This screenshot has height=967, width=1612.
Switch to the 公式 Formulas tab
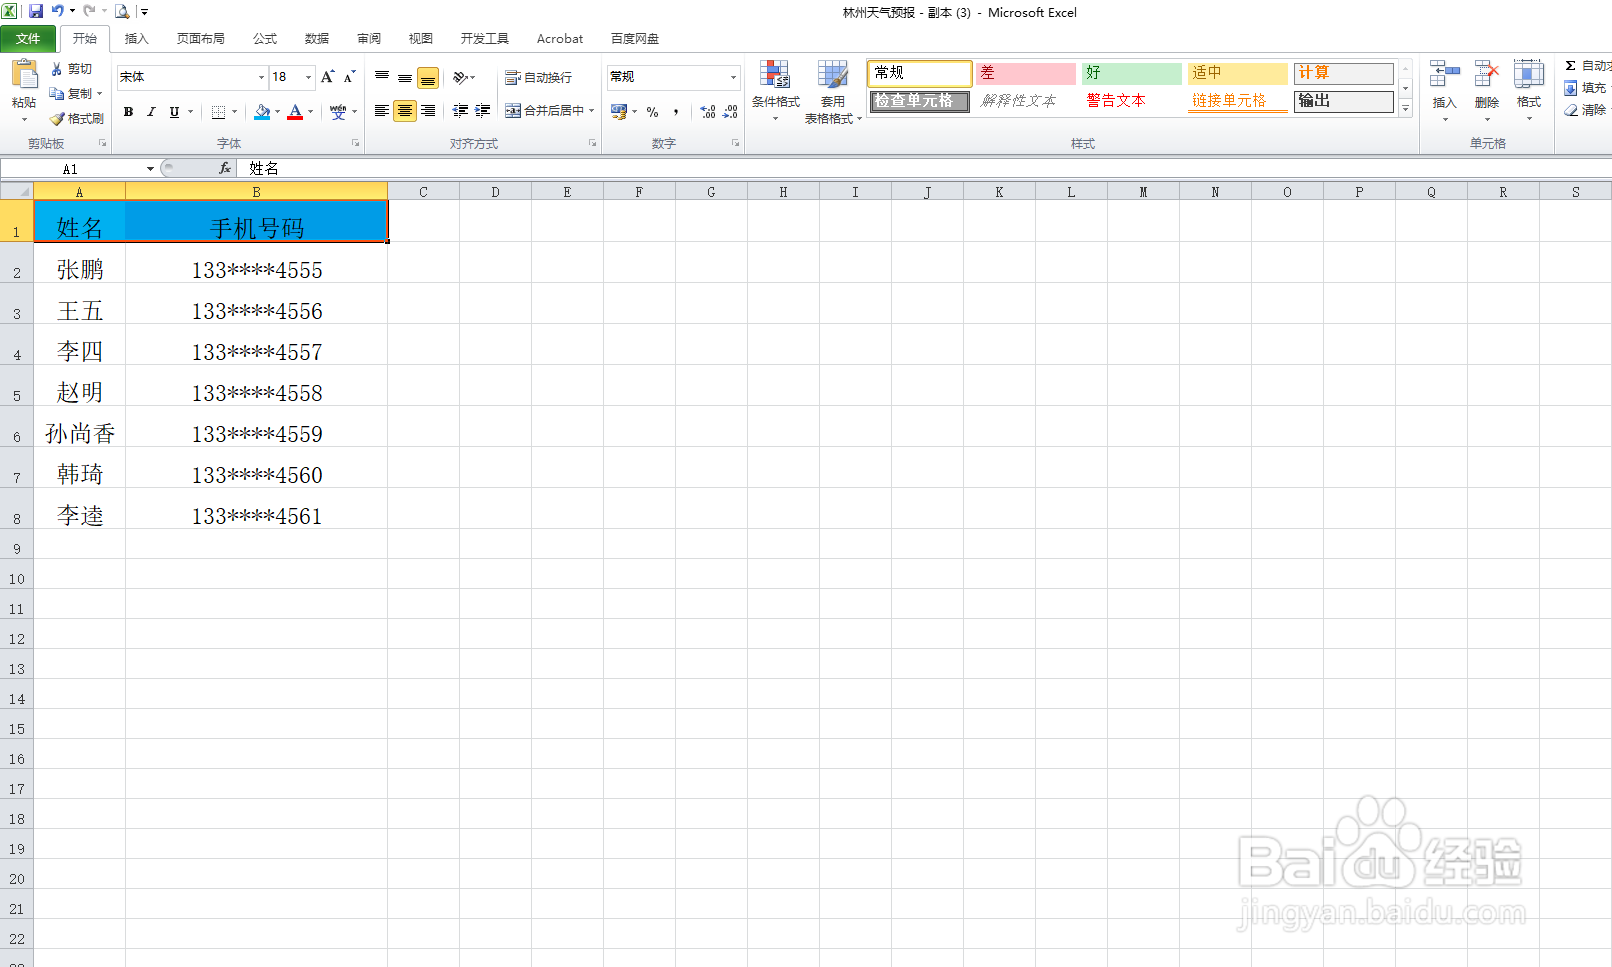(x=265, y=39)
